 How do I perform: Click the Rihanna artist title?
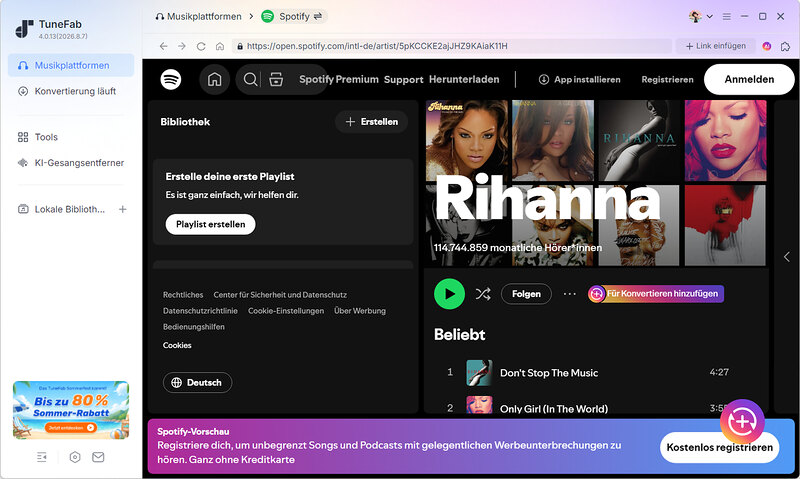547,199
